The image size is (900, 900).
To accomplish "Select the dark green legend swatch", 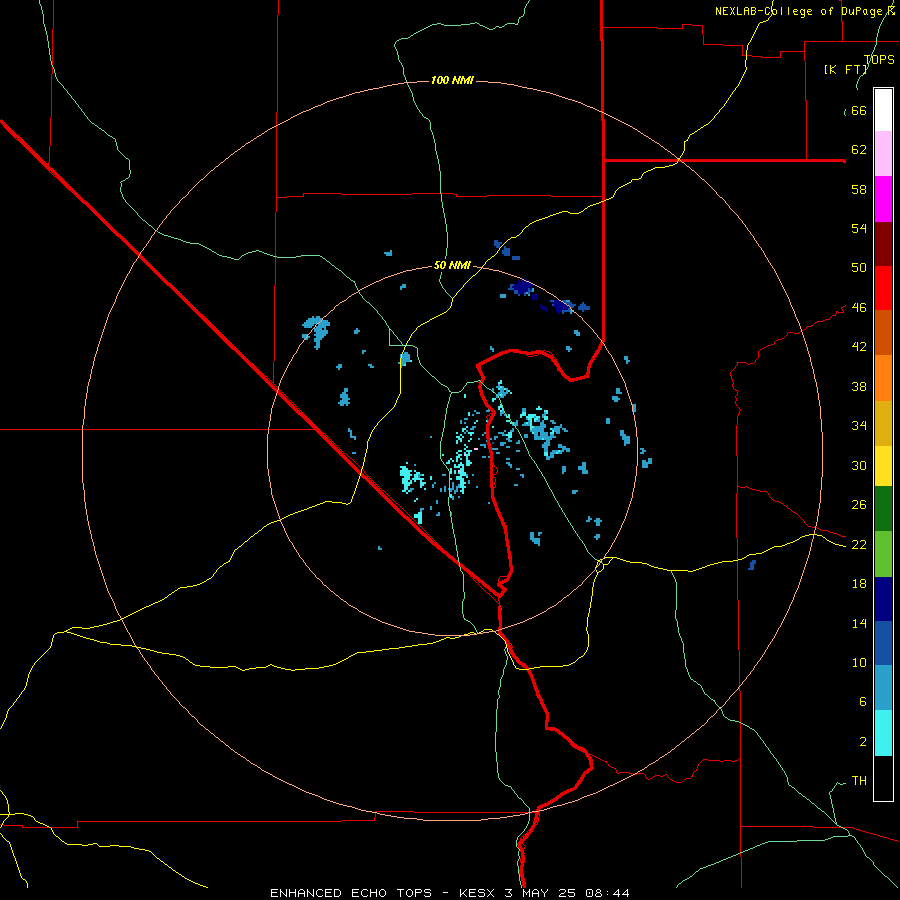I will [883, 509].
